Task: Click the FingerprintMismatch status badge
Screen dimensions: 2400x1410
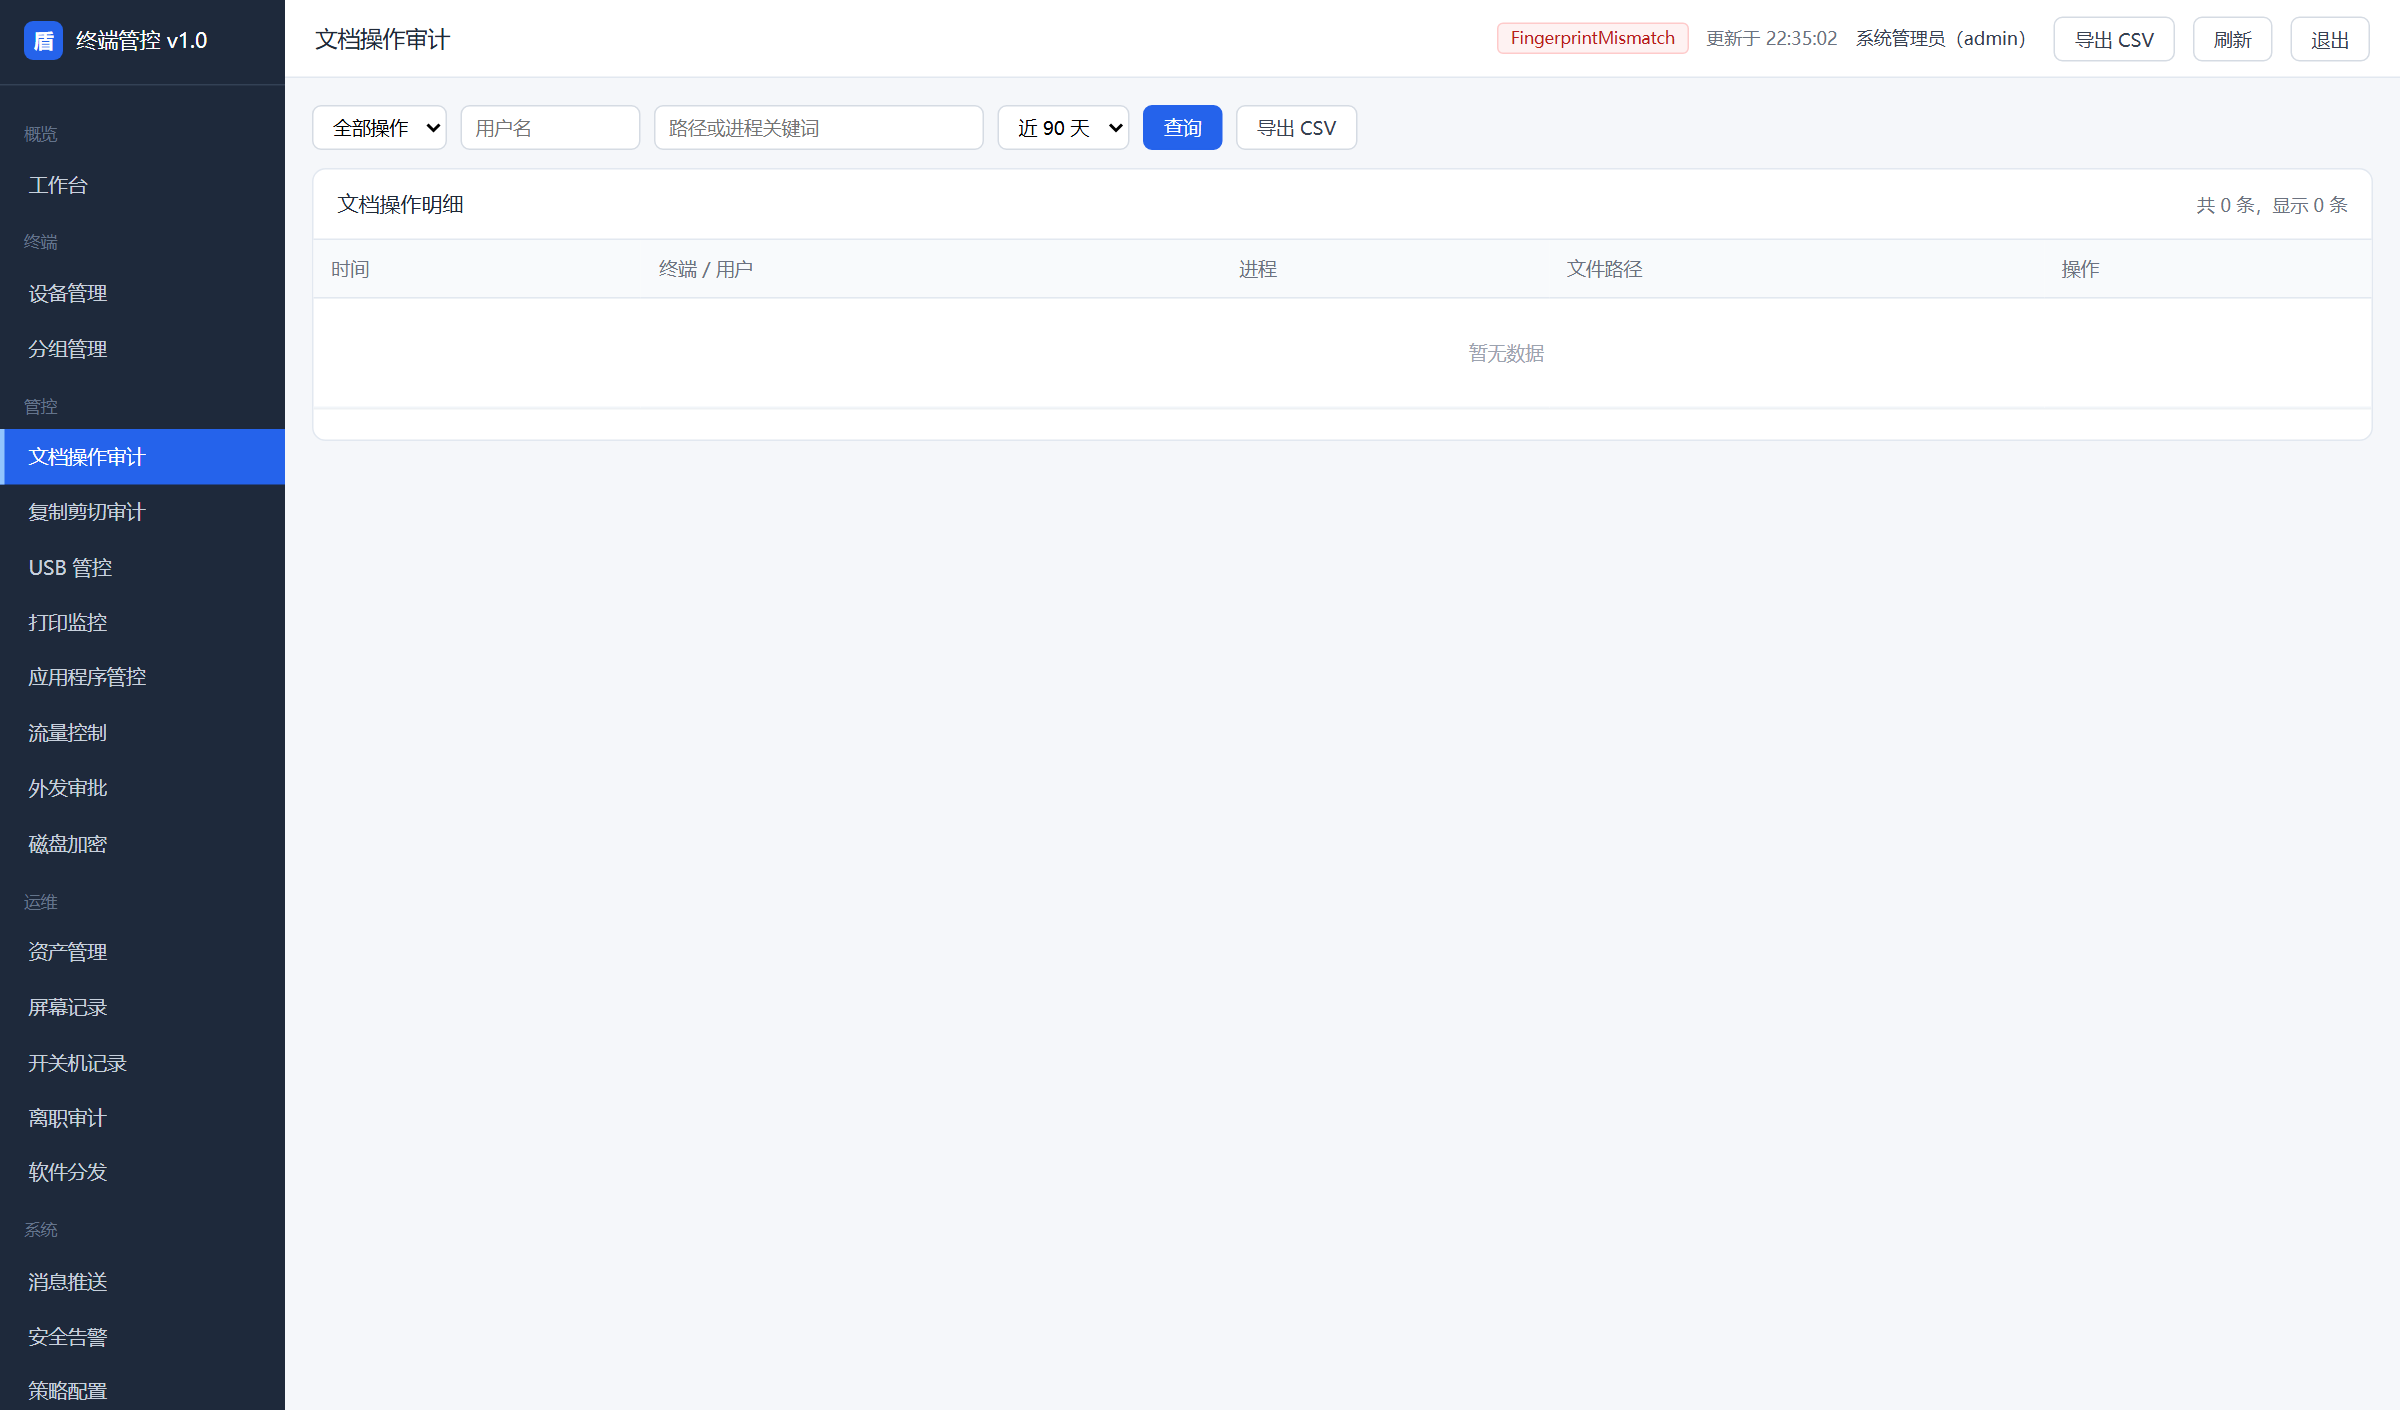Action: pyautogui.click(x=1592, y=38)
